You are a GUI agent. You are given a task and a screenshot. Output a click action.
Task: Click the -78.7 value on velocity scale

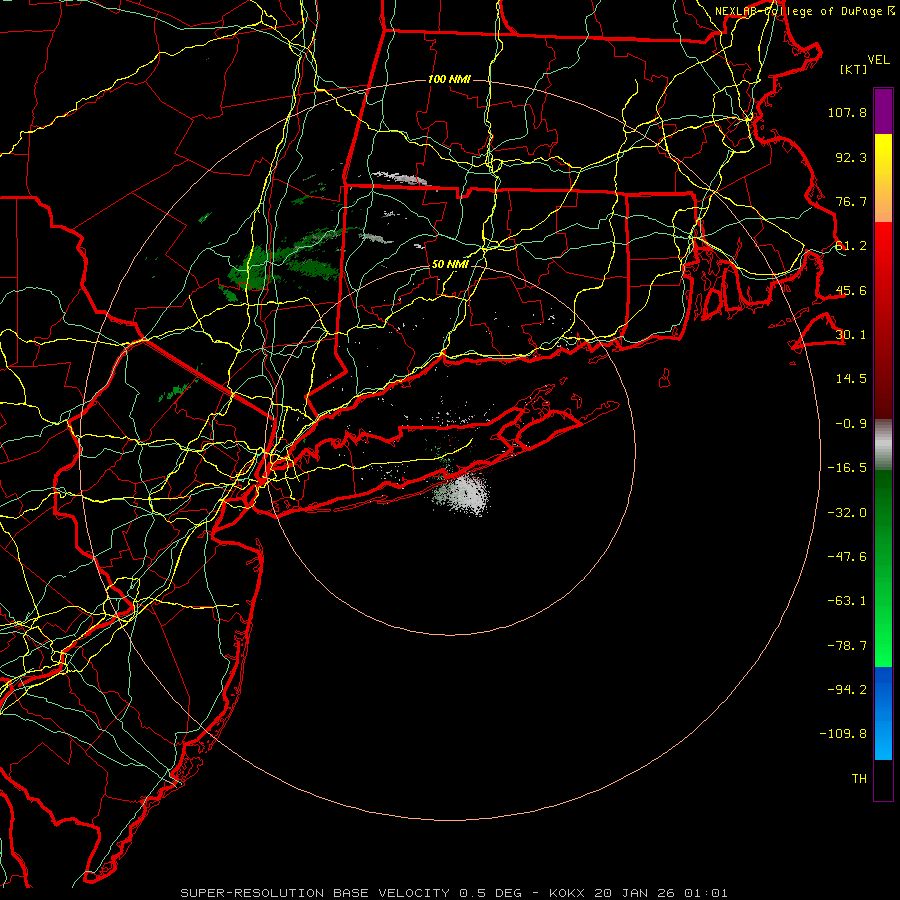pyautogui.click(x=847, y=646)
